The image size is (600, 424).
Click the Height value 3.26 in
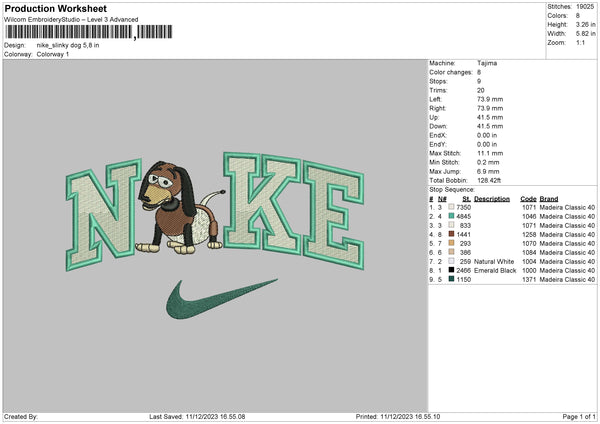point(586,24)
